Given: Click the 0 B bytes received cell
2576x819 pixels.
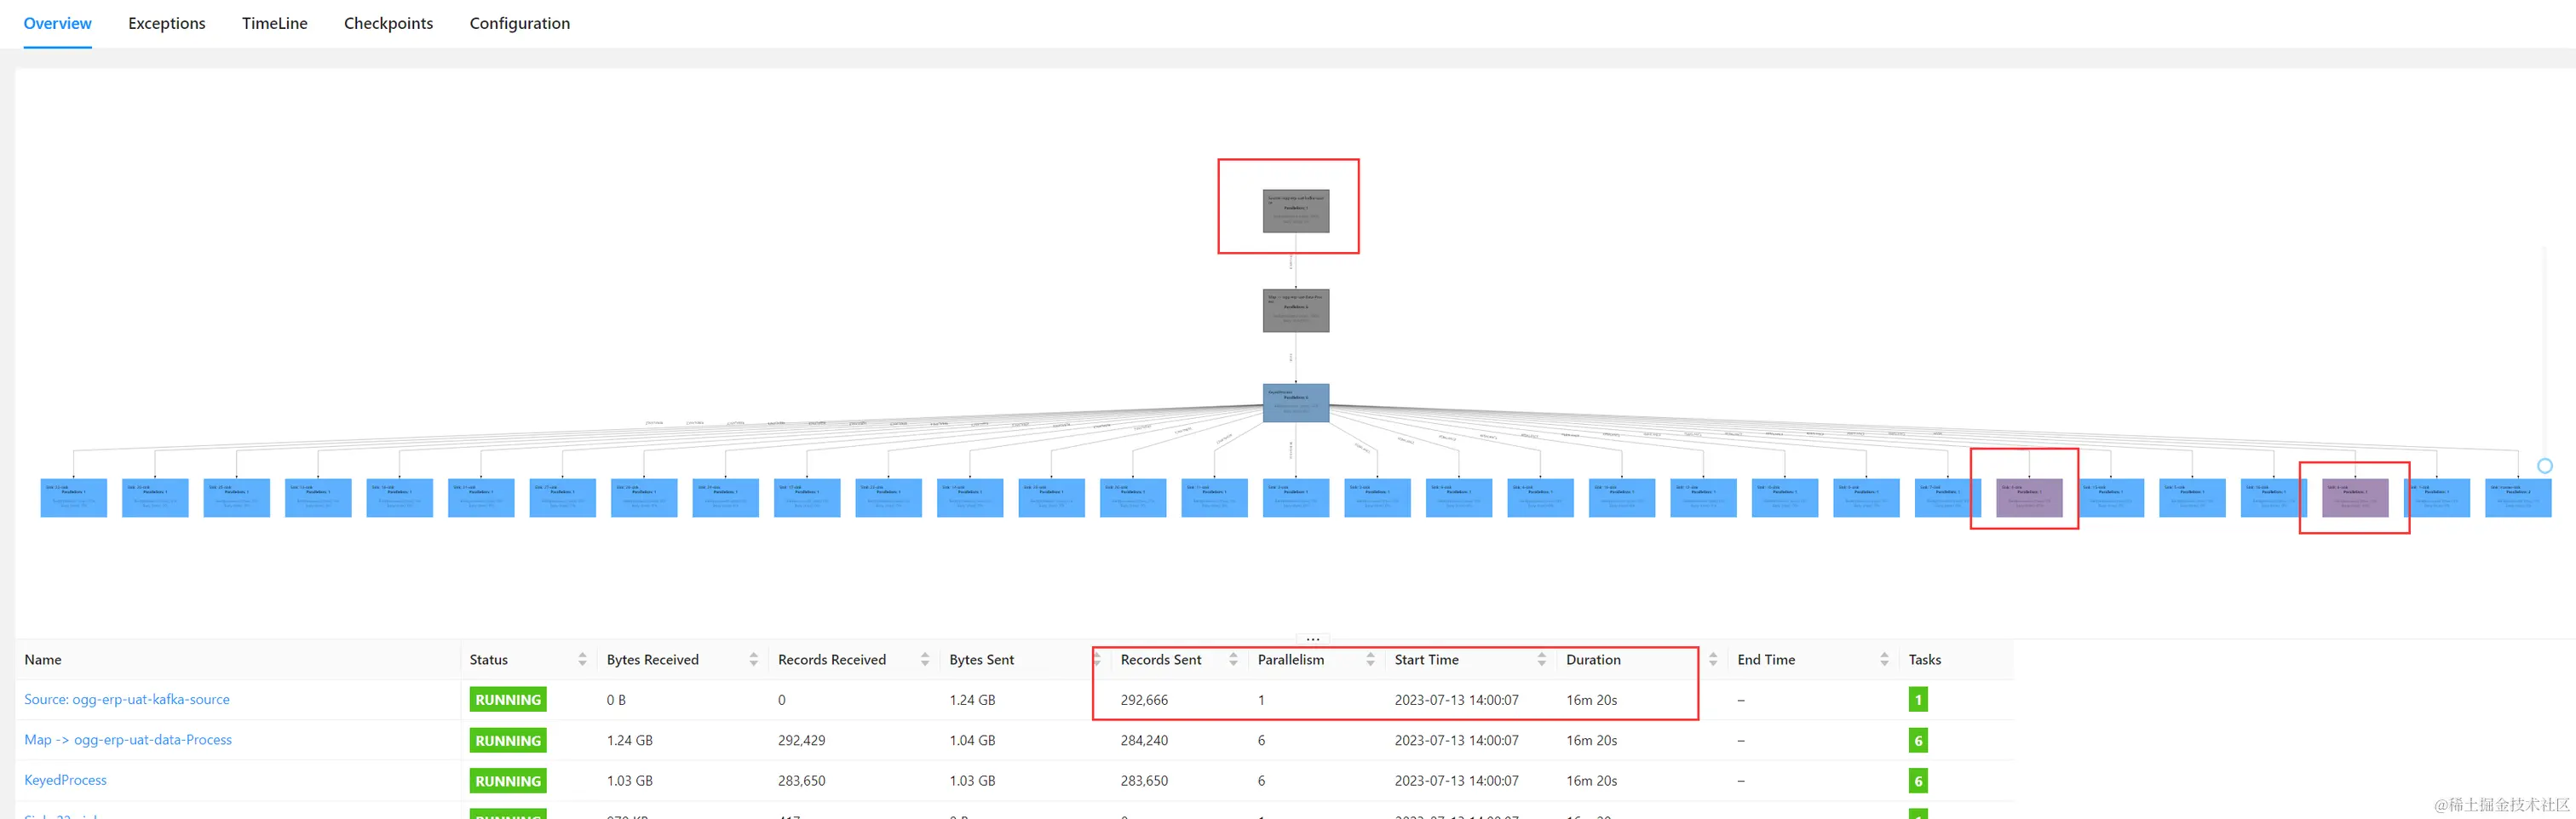Looking at the screenshot, I should (616, 700).
